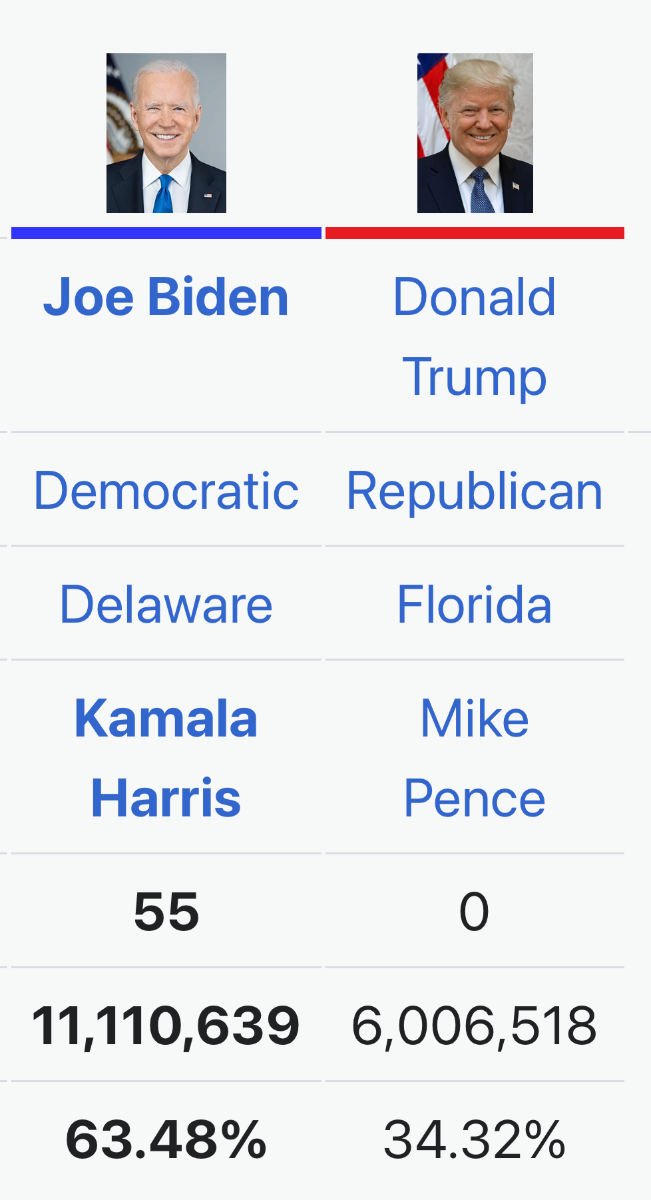Select the 0 electoral votes cell
The height and width of the screenshot is (1200, 651).
[474, 912]
